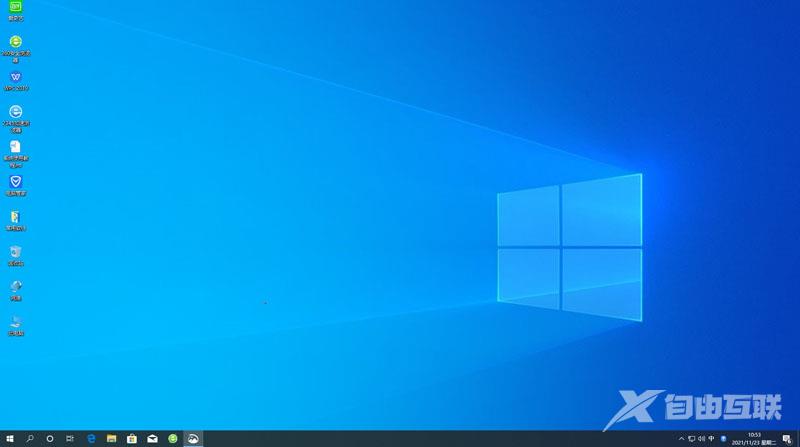The image size is (800, 447).
Task: Select the Recycle Bin desktop icon
Action: tap(15, 252)
